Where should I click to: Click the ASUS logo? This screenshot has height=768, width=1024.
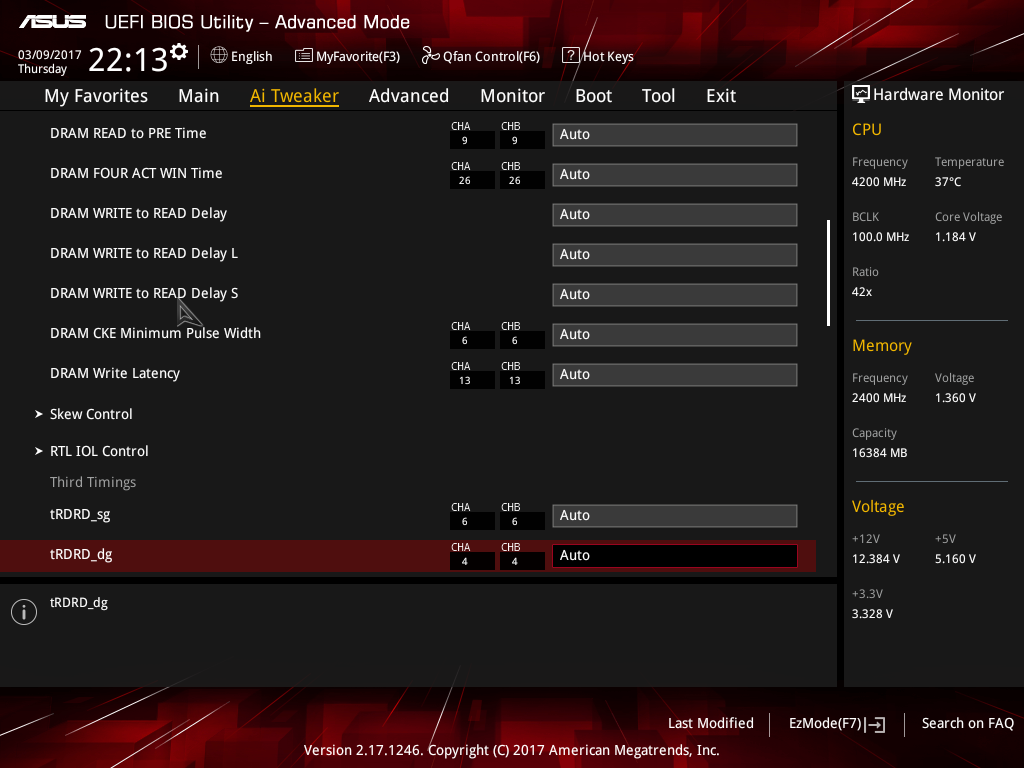[x=52, y=22]
